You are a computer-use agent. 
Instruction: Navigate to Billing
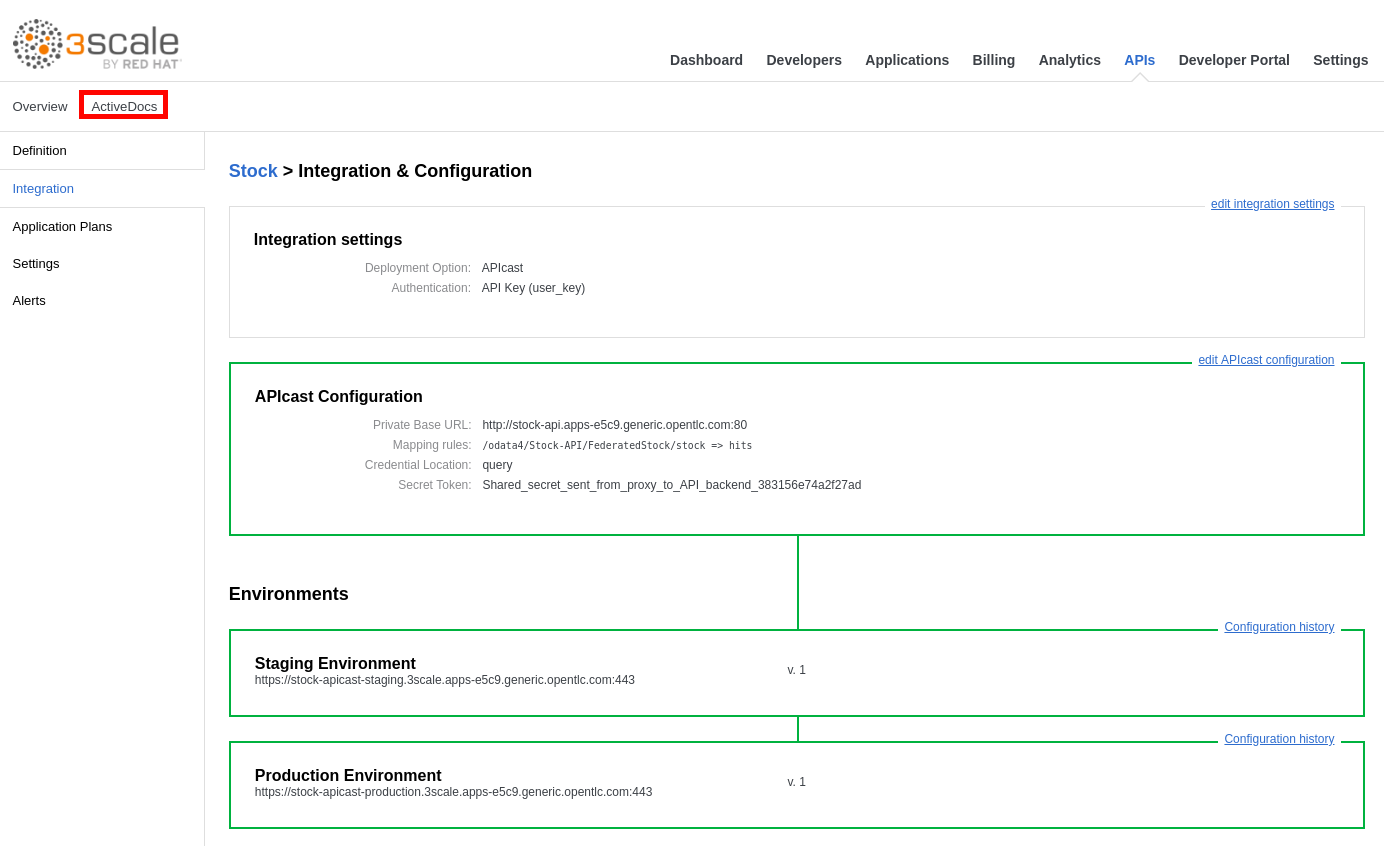993,60
